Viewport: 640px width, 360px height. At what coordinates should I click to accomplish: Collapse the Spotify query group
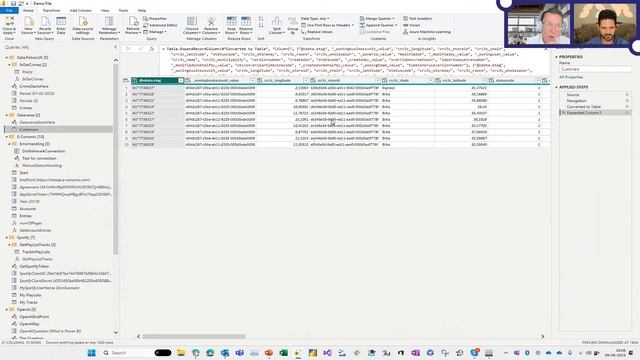(x=7, y=237)
